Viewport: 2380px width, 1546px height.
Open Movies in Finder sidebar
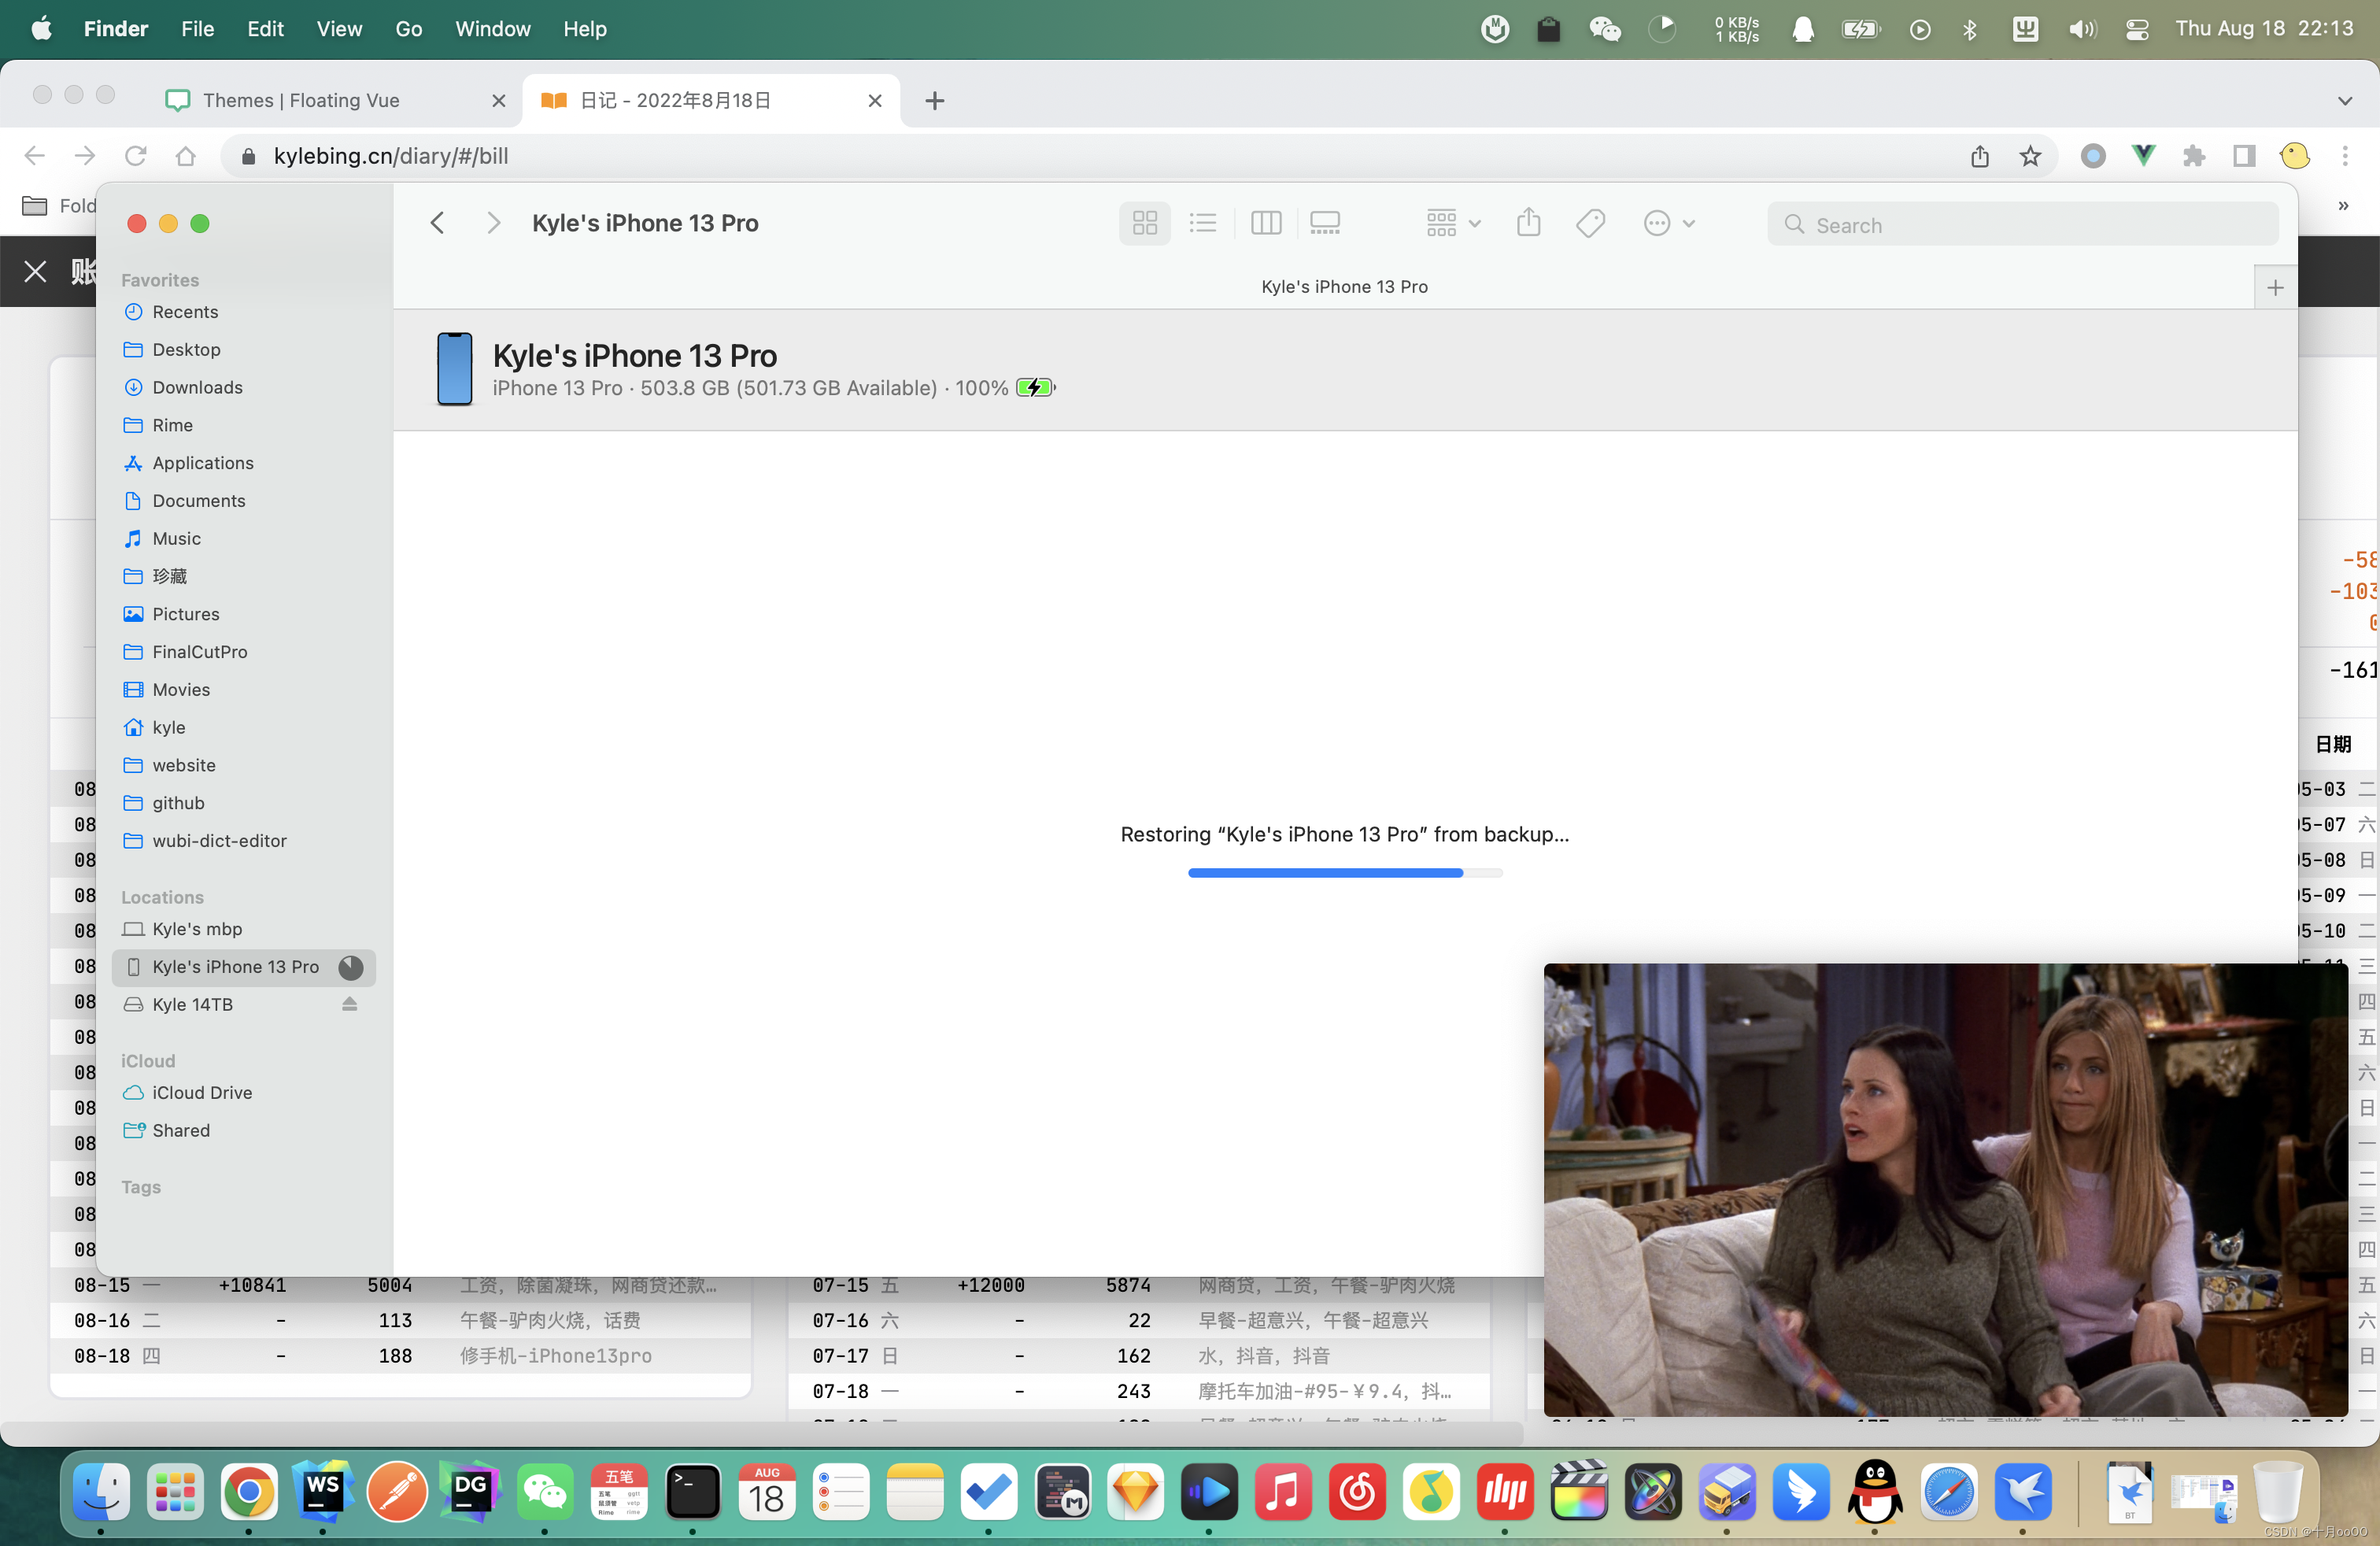(x=181, y=690)
